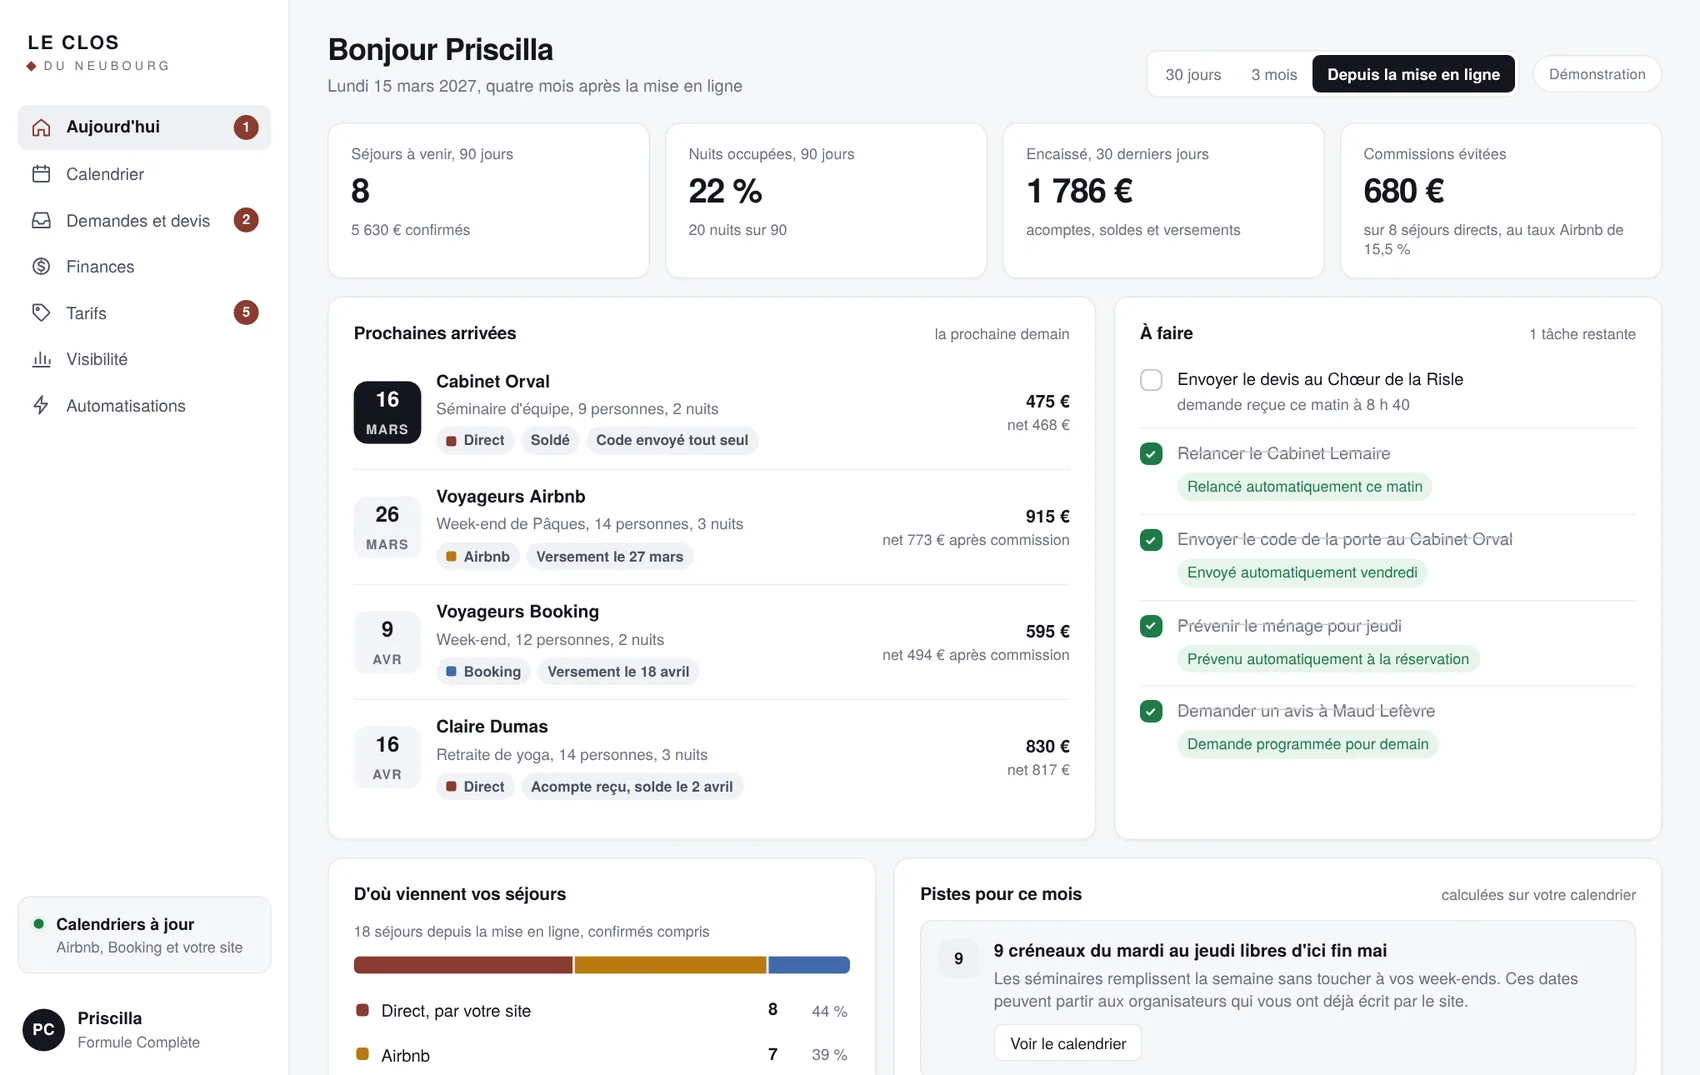Uncheck Demander un avis à Maud Lefèvre
This screenshot has height=1075, width=1700.
coord(1151,711)
